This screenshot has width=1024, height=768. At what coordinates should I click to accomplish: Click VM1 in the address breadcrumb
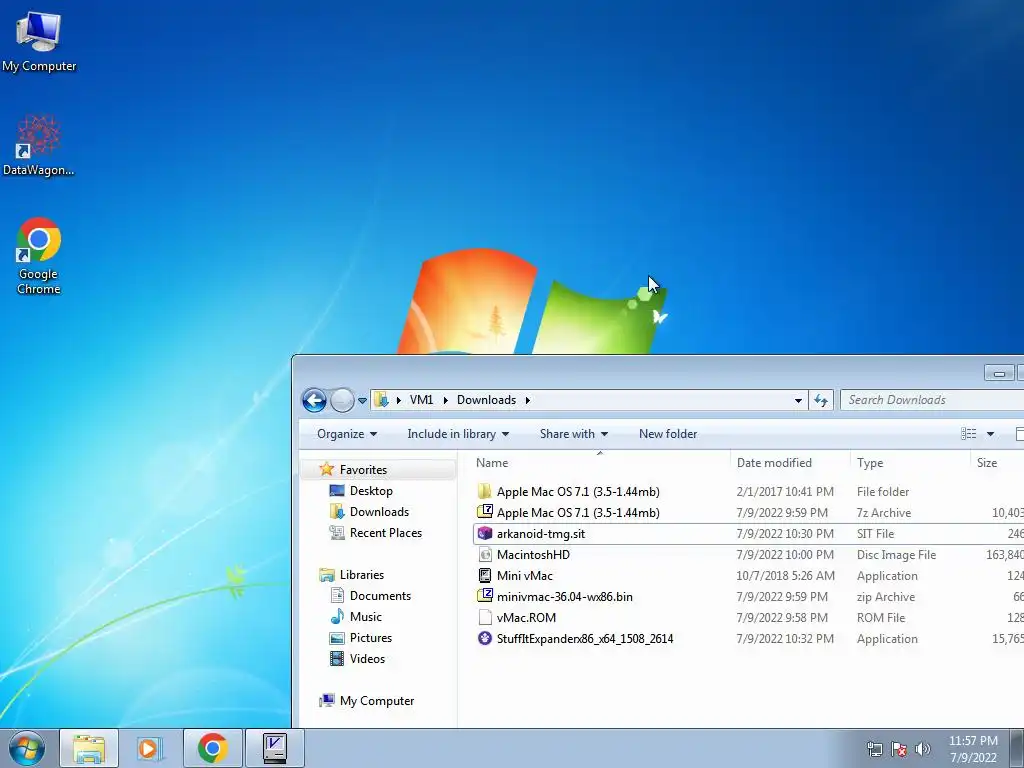pos(421,400)
